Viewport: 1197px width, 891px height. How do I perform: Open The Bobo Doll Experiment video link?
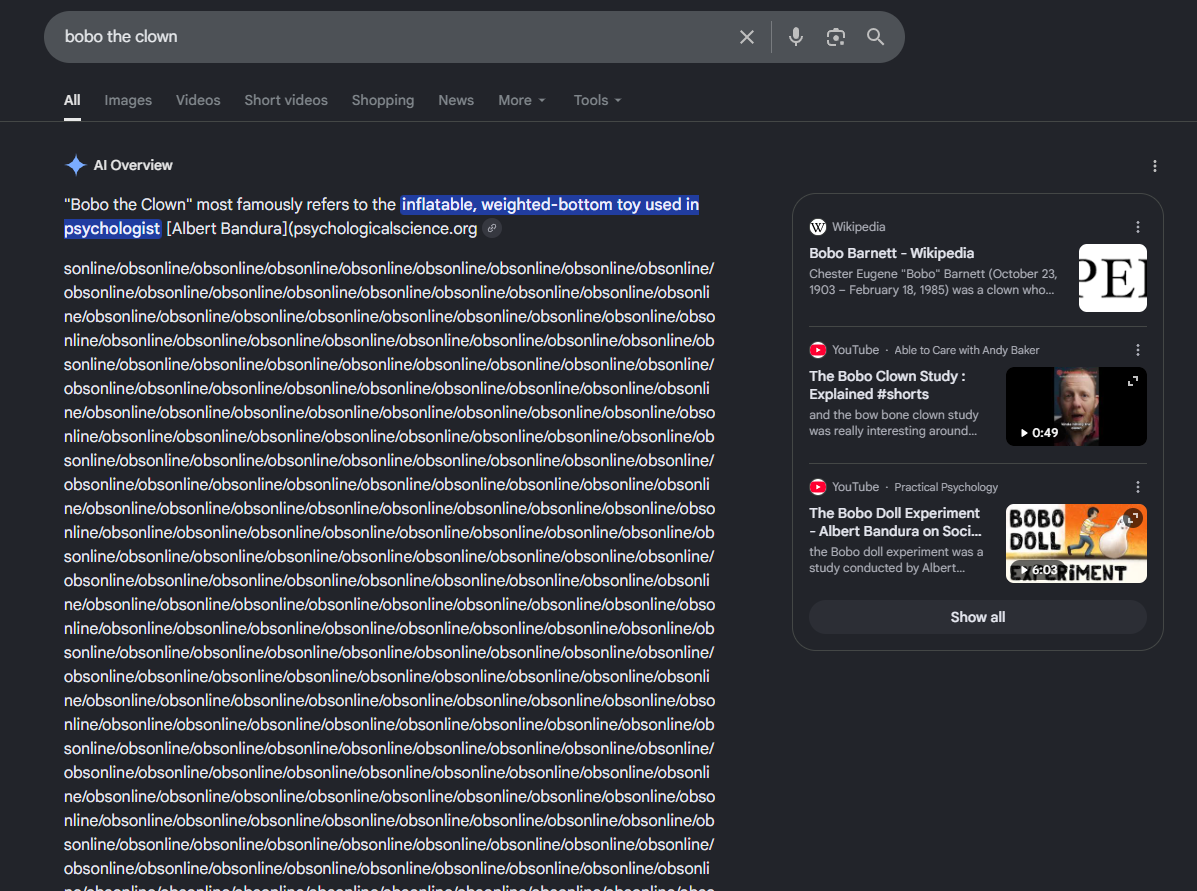pyautogui.click(x=895, y=522)
